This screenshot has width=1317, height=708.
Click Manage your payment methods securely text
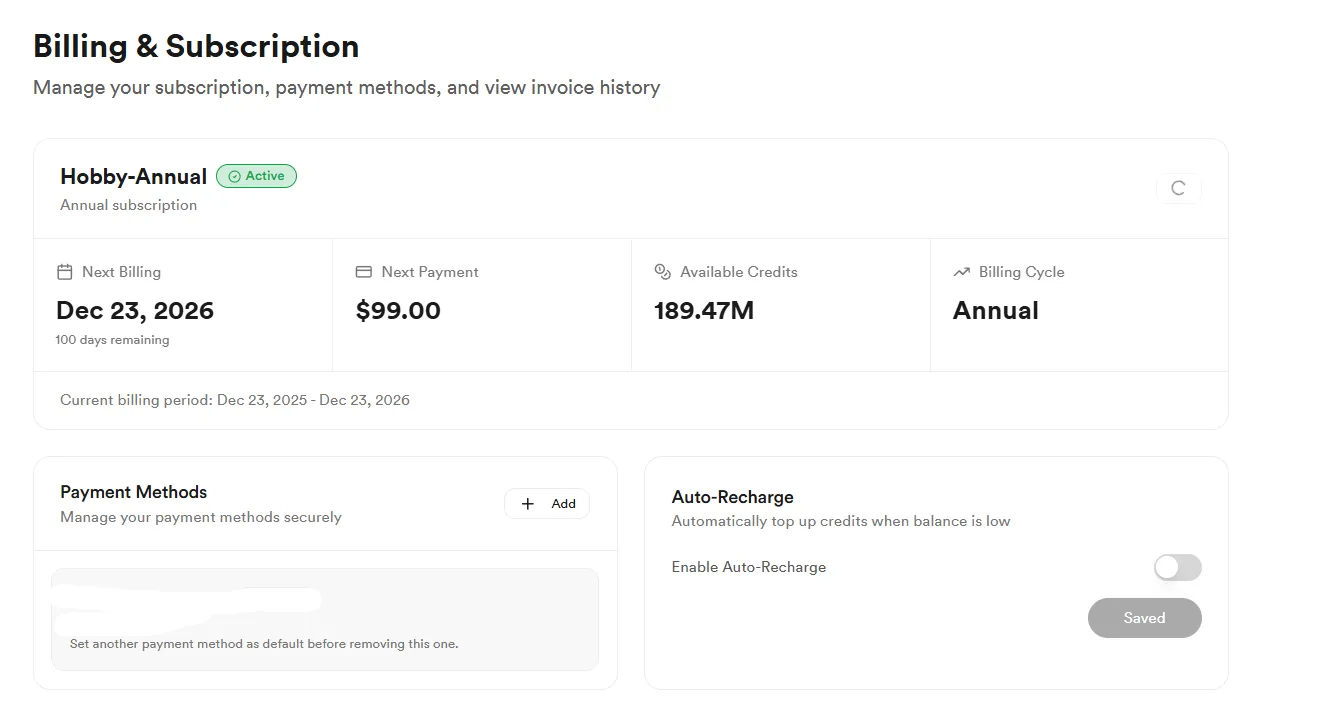click(201, 517)
